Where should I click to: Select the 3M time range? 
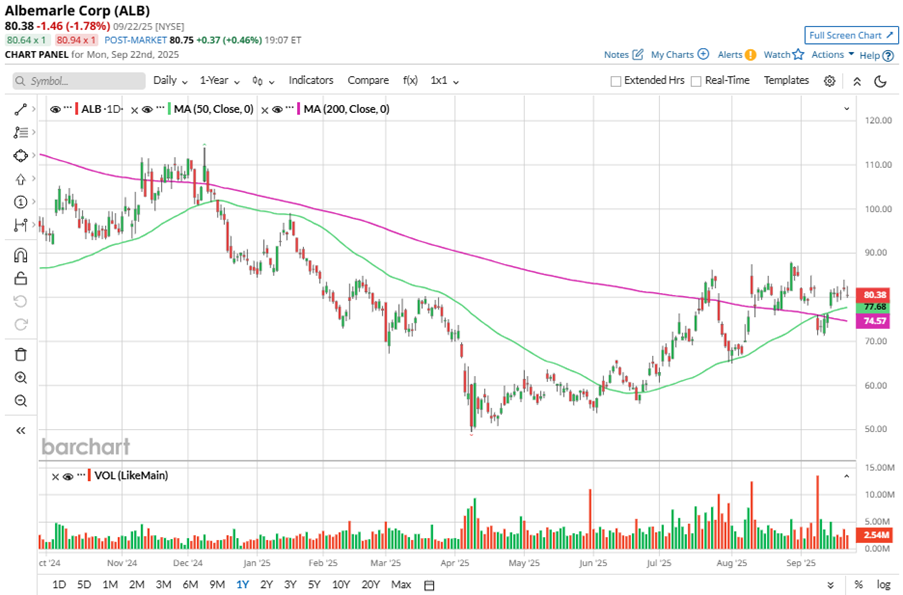[164, 585]
